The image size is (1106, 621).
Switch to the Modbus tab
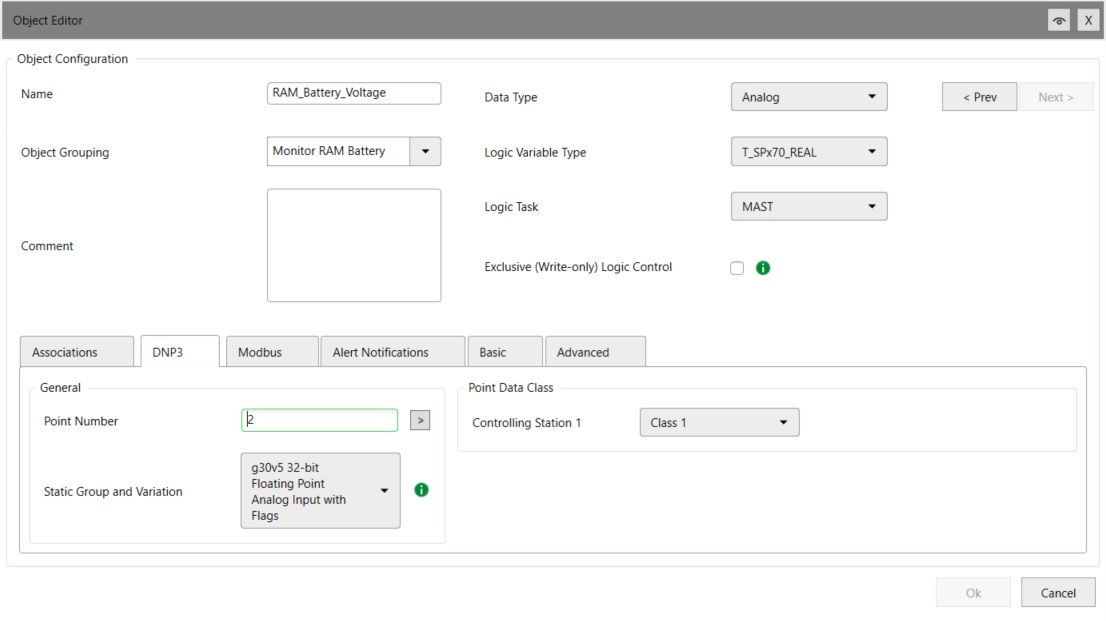click(272, 352)
